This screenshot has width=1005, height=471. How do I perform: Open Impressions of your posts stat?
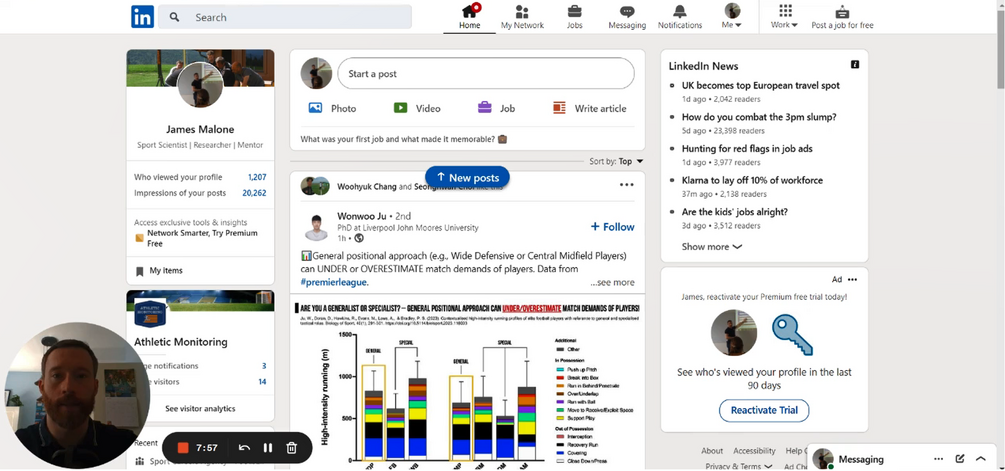click(x=200, y=193)
